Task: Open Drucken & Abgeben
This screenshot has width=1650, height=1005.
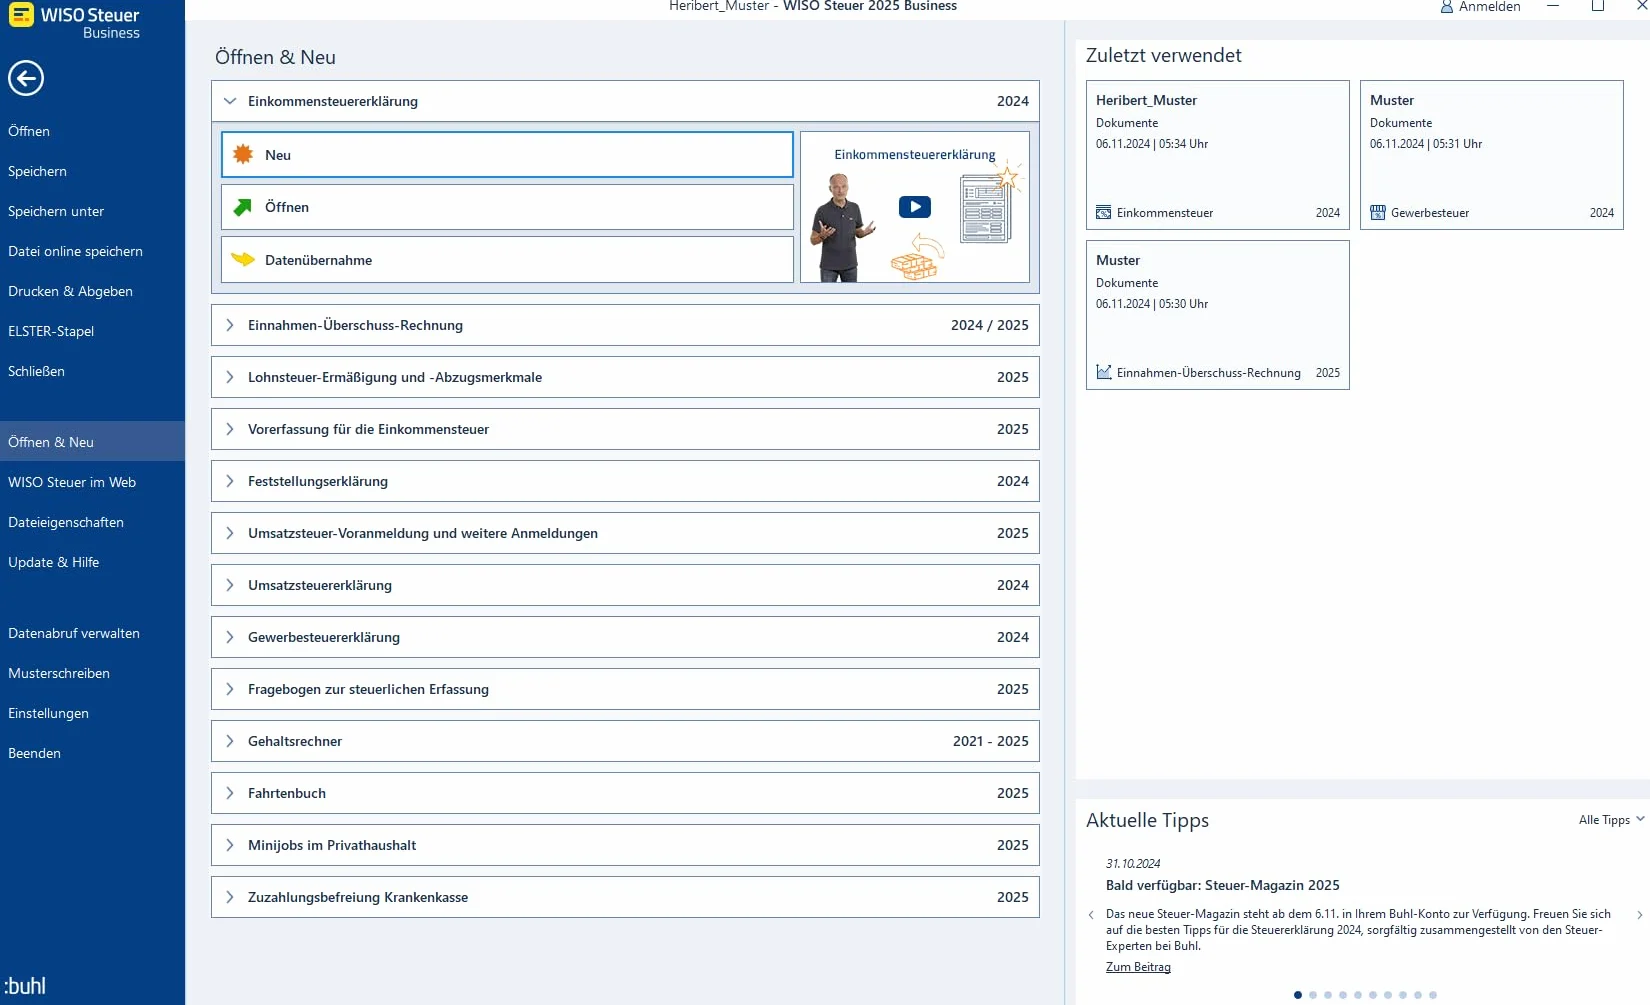Action: (x=92, y=291)
